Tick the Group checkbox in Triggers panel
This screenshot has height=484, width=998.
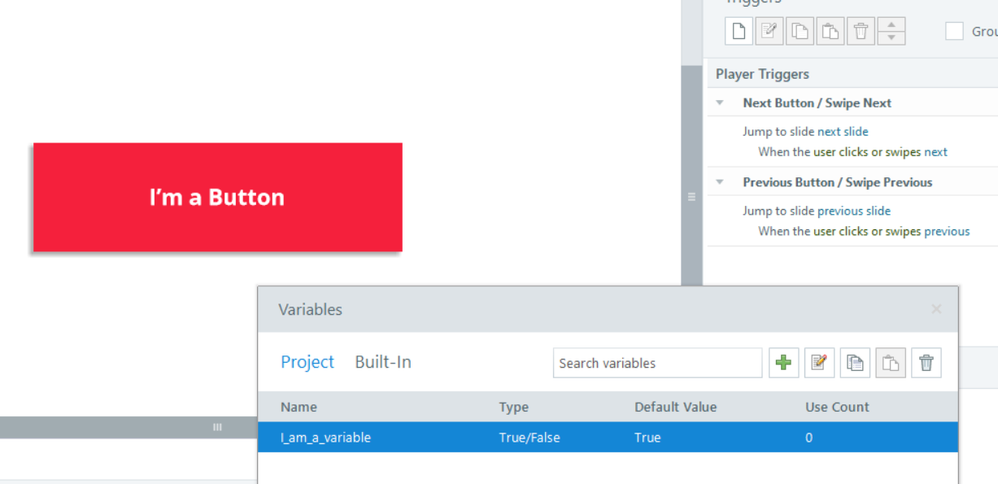pos(955,31)
